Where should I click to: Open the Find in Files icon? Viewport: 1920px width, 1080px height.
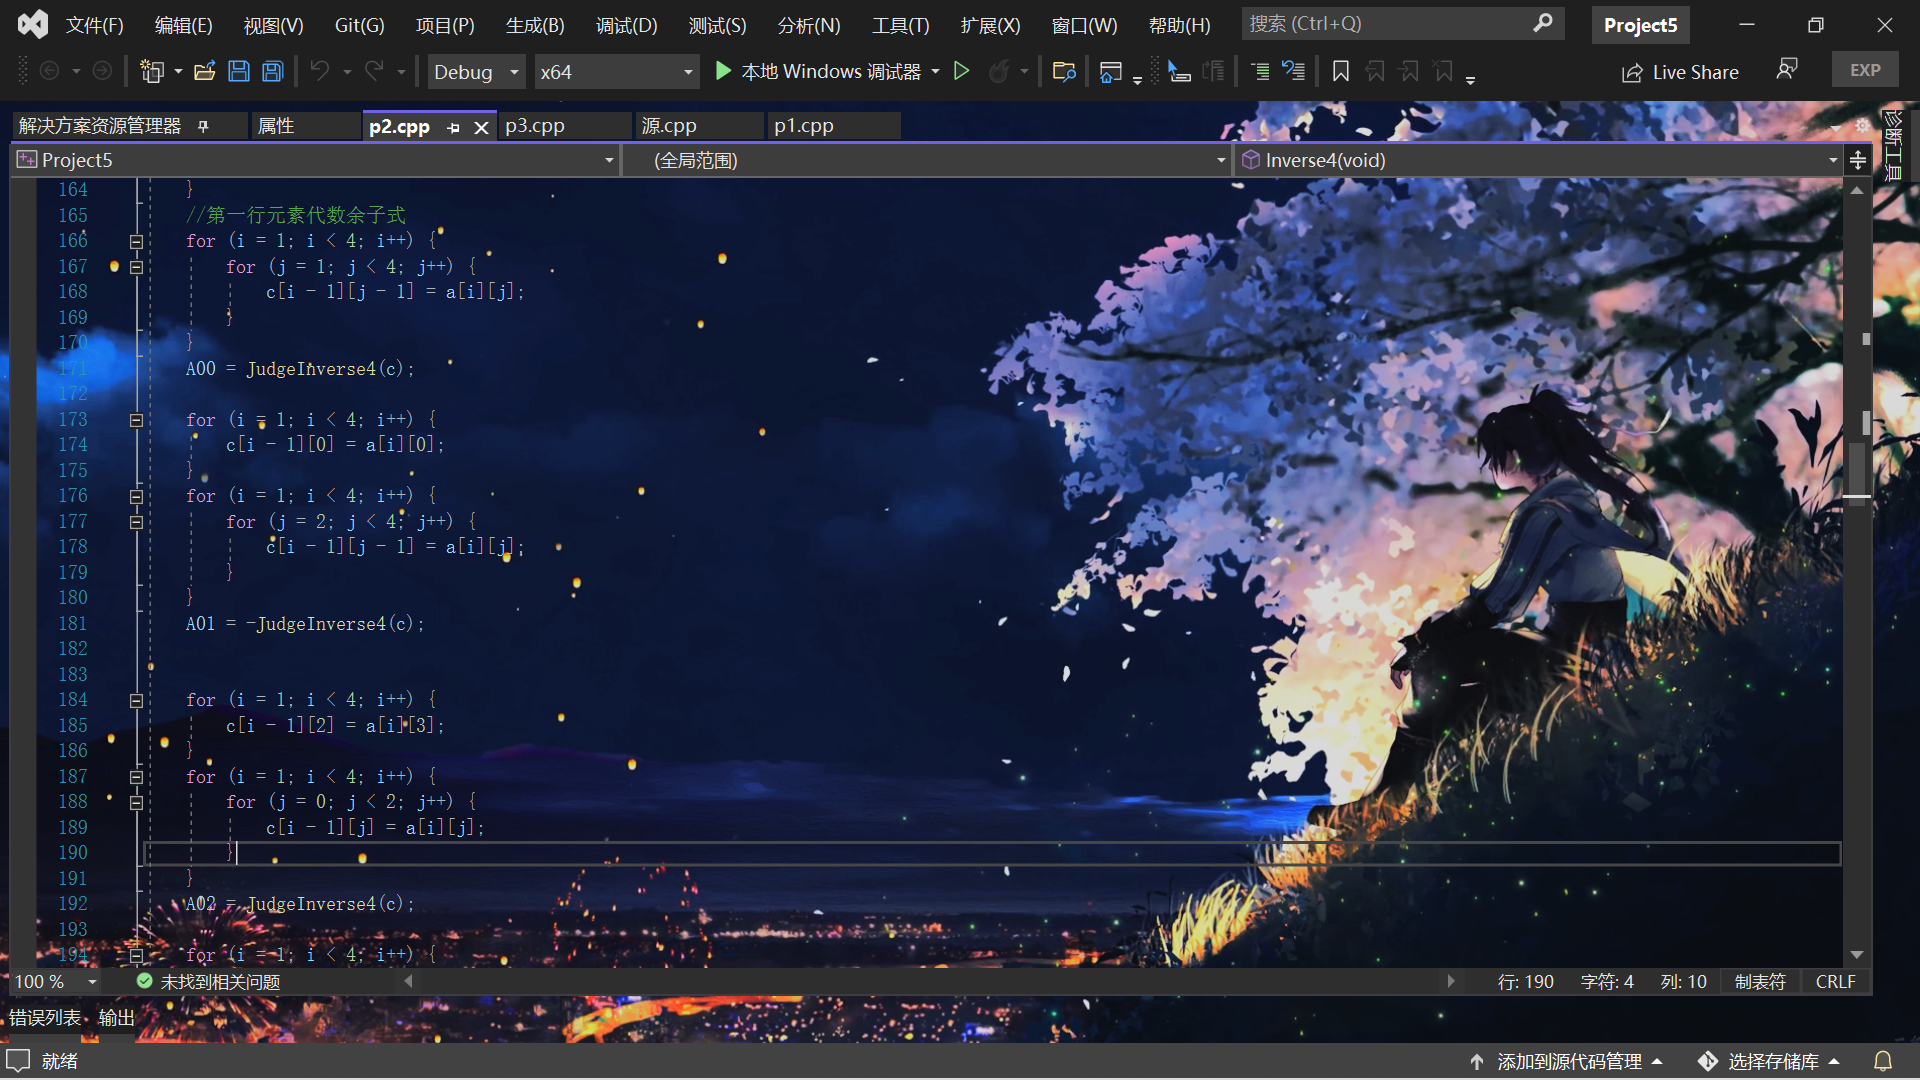[1064, 71]
